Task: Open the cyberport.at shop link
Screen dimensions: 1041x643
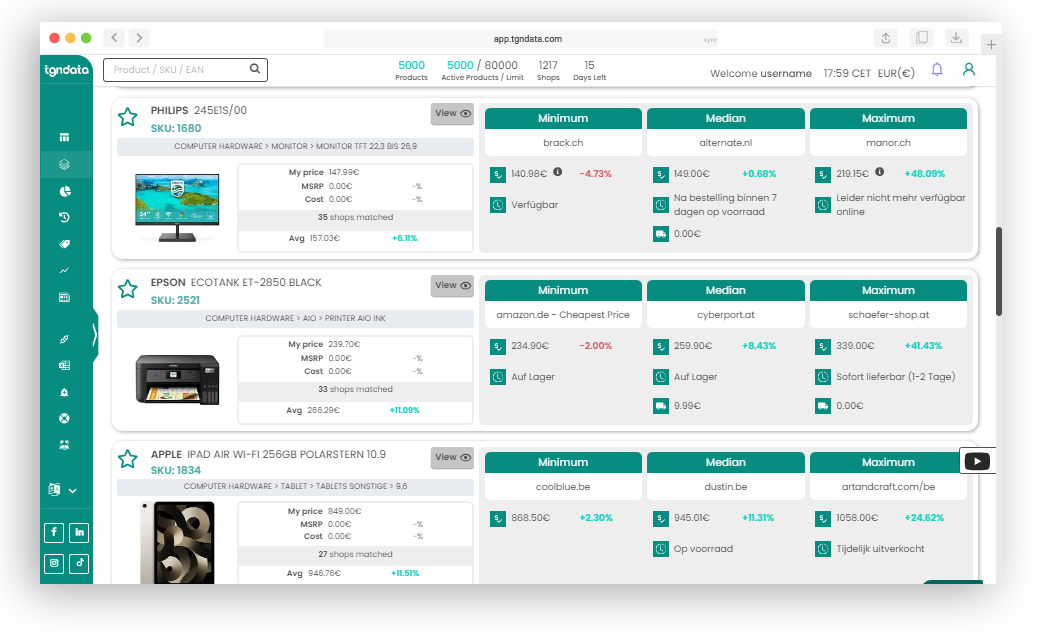Action: pos(726,315)
